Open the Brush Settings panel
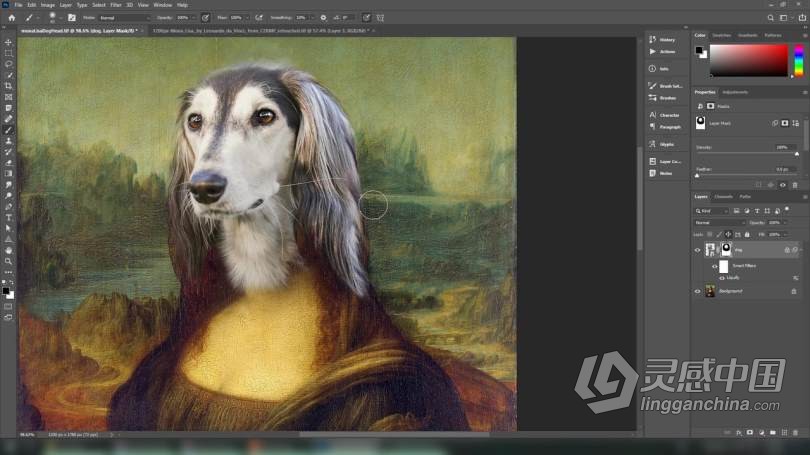 665,86
